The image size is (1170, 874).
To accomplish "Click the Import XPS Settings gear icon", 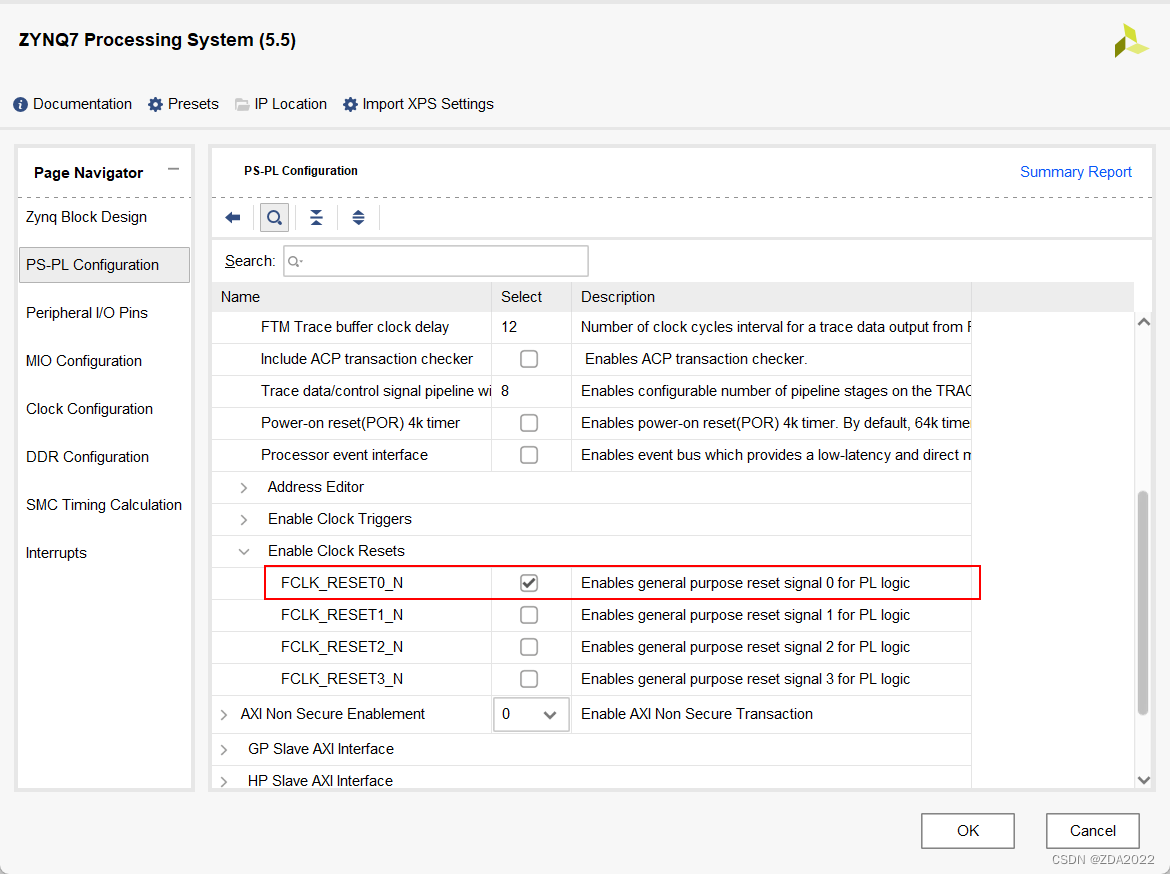I will [x=350, y=104].
